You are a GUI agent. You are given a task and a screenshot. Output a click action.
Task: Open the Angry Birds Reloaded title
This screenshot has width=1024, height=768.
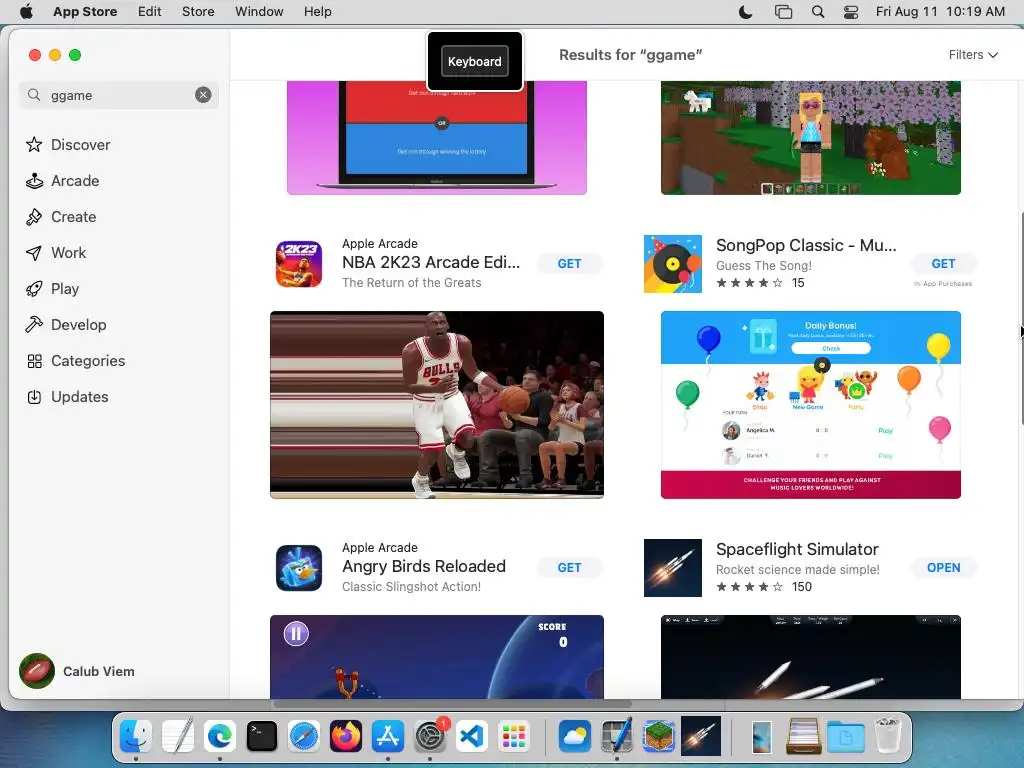(424, 566)
